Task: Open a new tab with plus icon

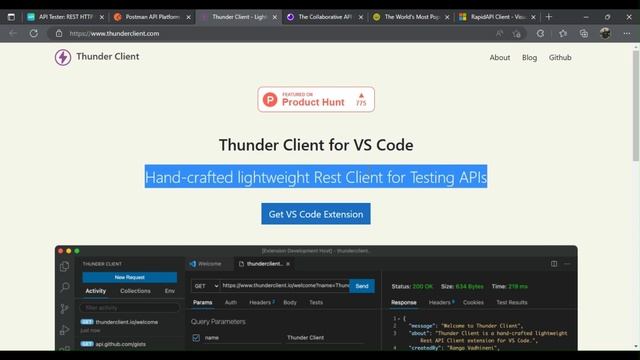Action: click(x=549, y=17)
